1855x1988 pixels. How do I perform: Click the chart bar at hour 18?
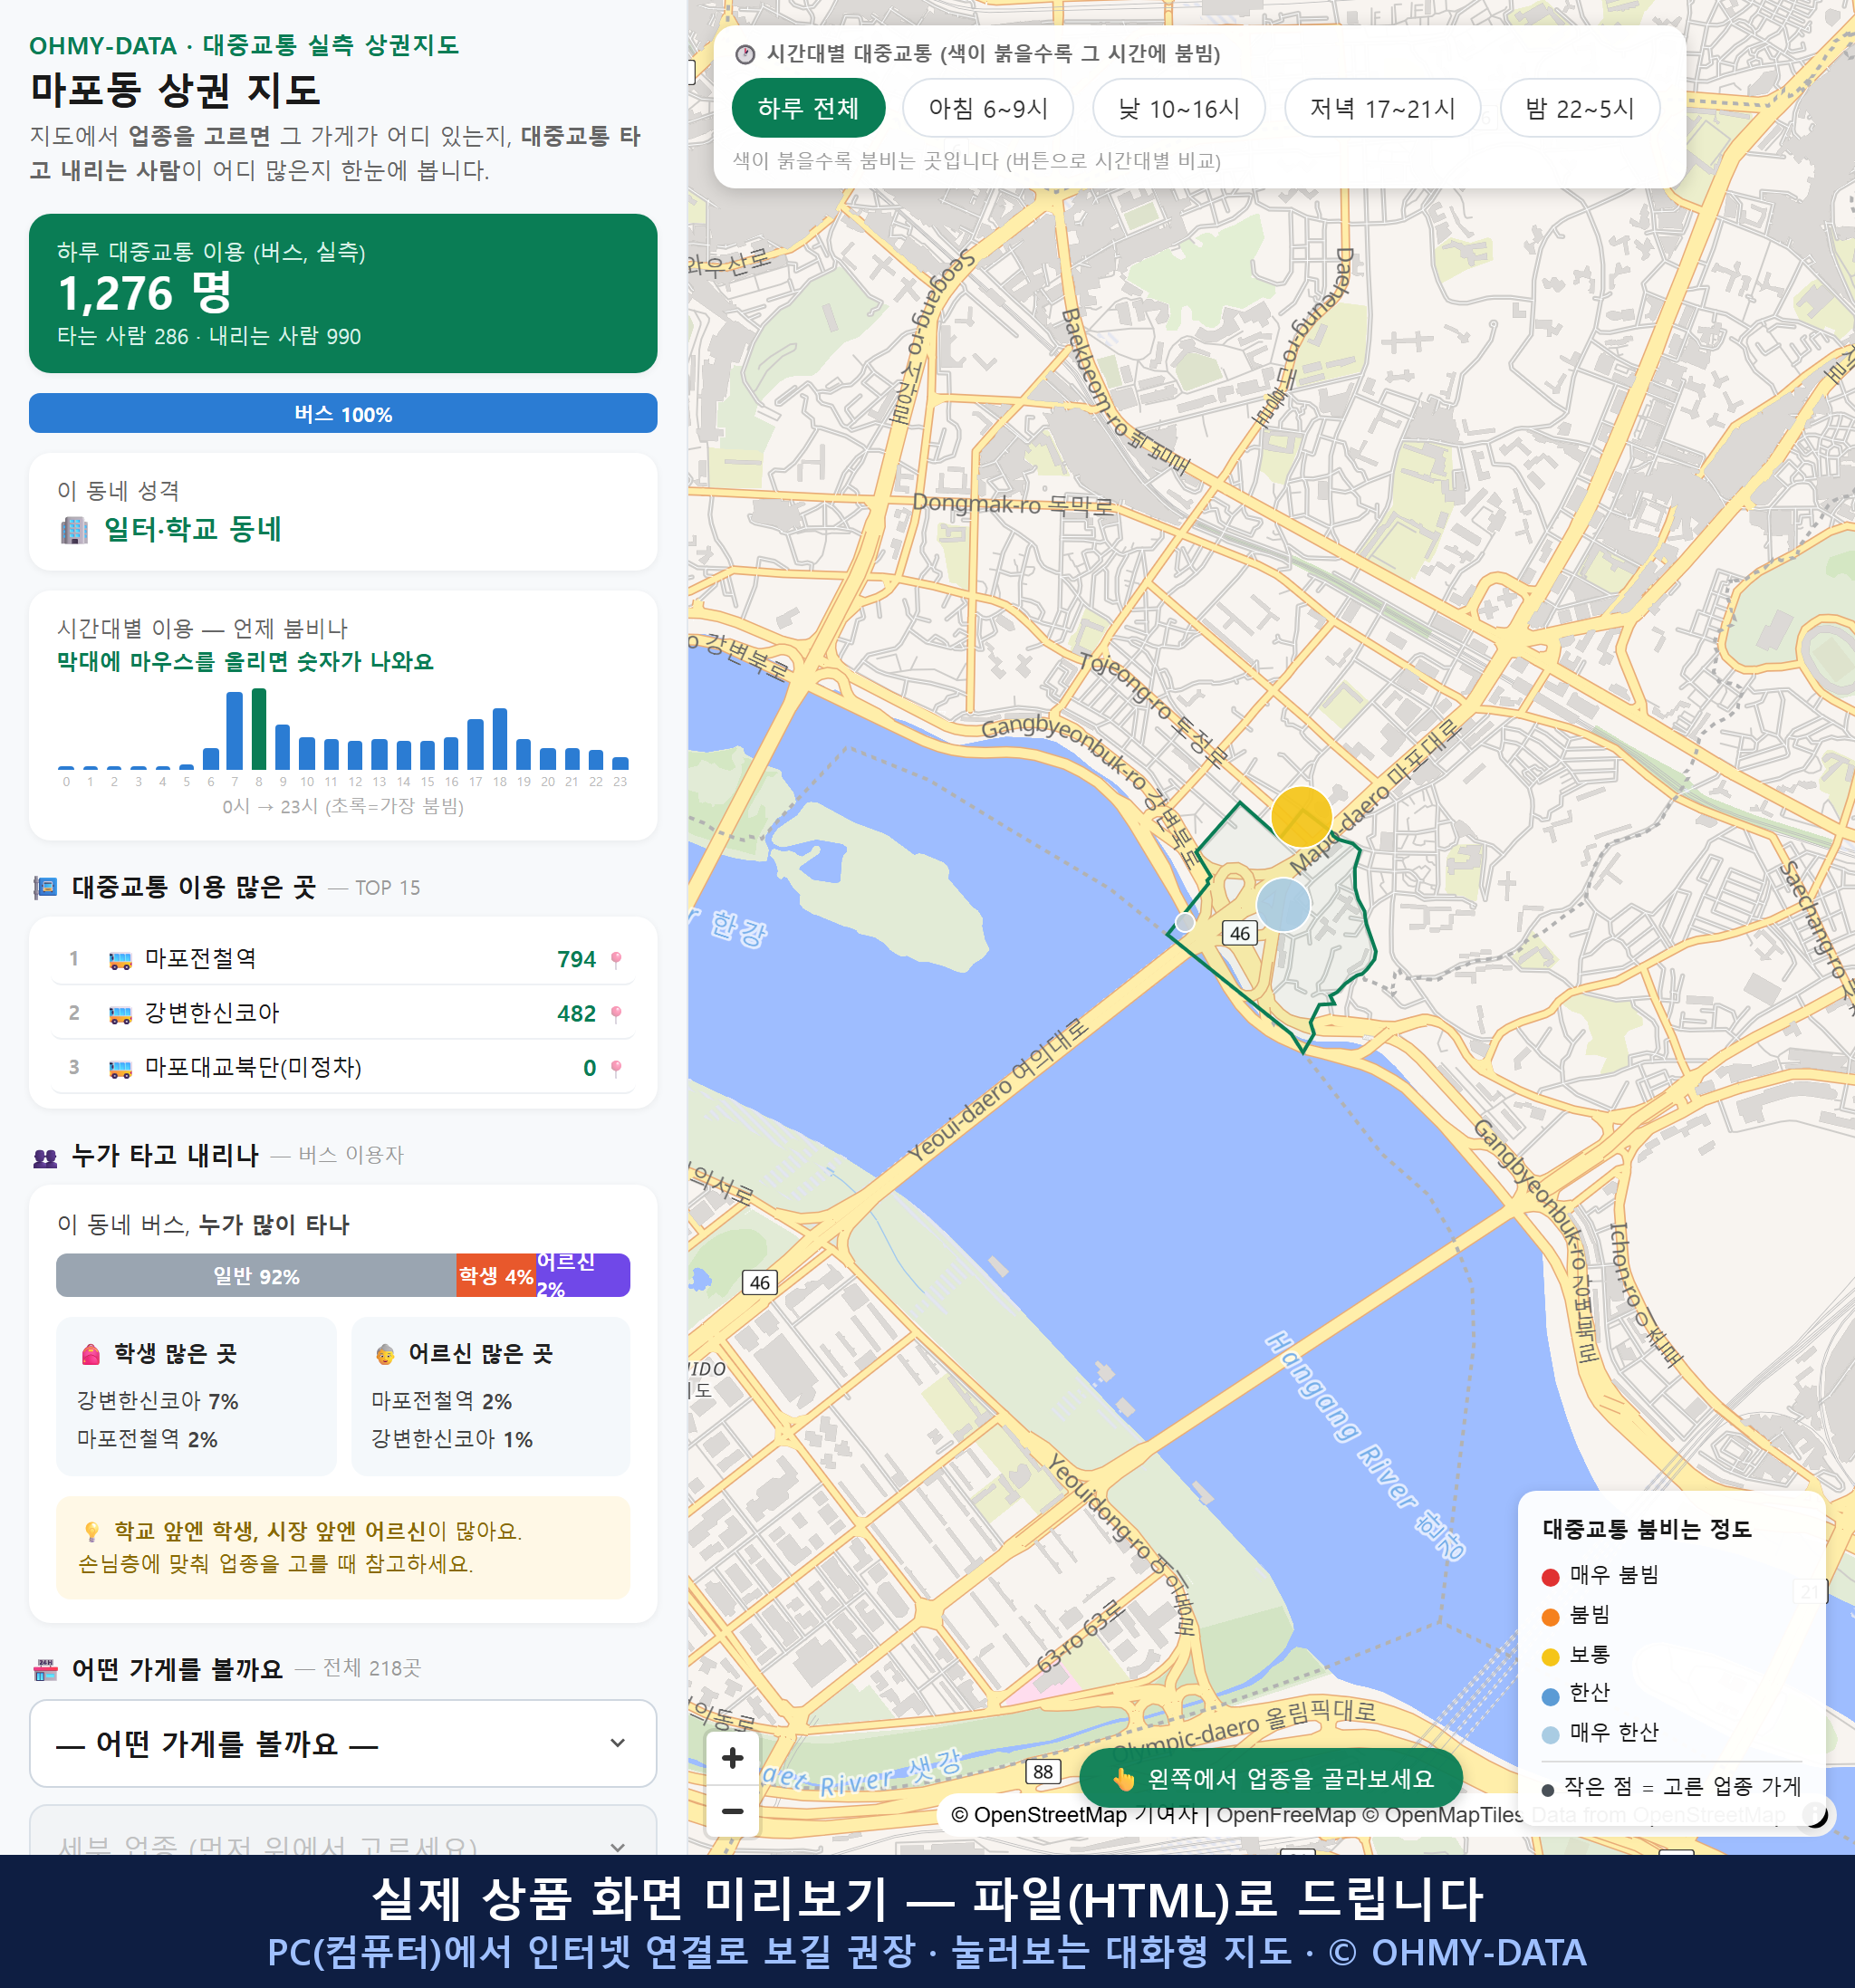click(x=500, y=739)
